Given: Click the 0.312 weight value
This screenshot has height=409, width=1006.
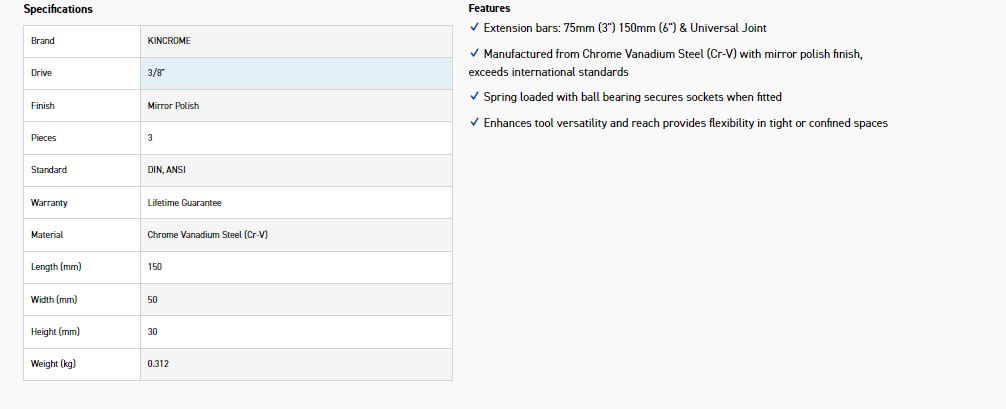Looking at the screenshot, I should (158, 364).
